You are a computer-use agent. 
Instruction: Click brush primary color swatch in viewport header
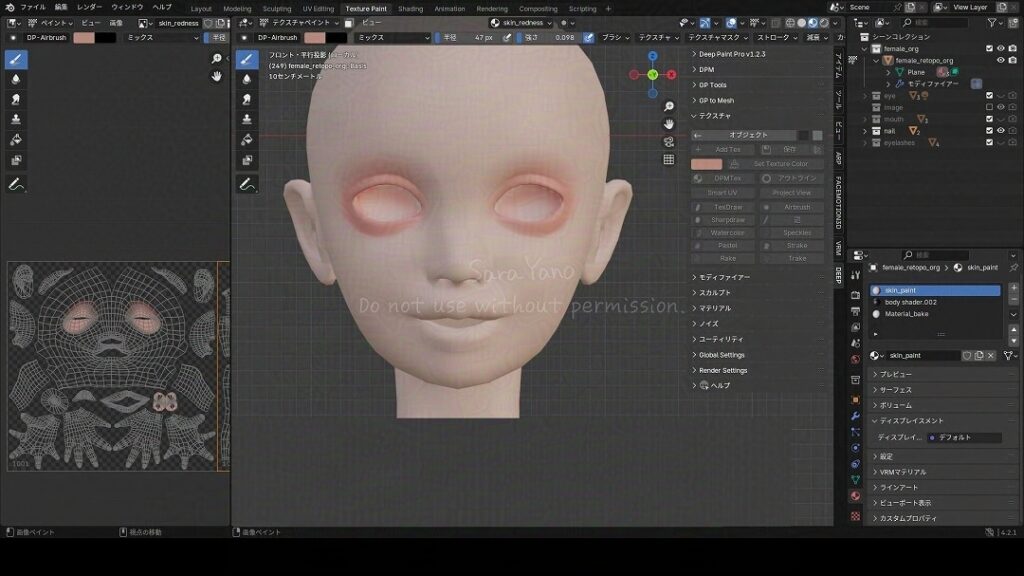[x=315, y=37]
